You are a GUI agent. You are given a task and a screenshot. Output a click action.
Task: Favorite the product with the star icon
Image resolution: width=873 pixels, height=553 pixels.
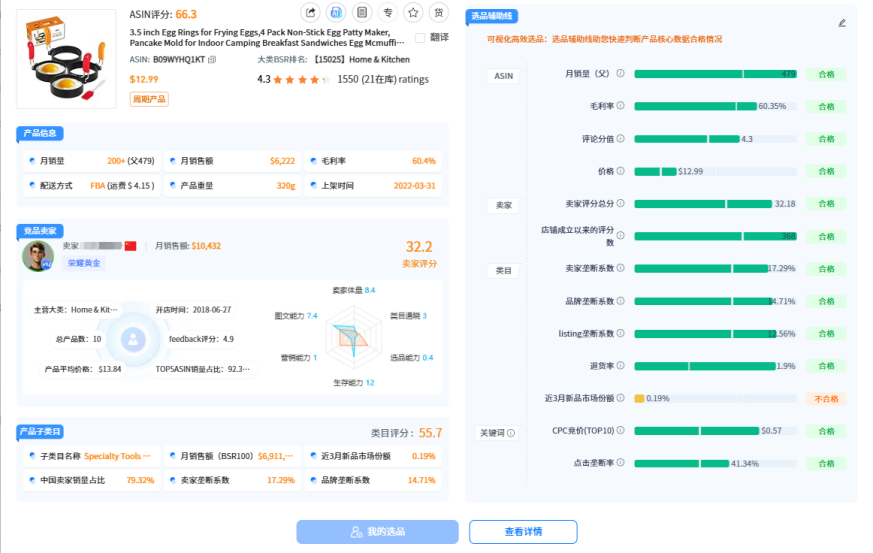tap(413, 13)
